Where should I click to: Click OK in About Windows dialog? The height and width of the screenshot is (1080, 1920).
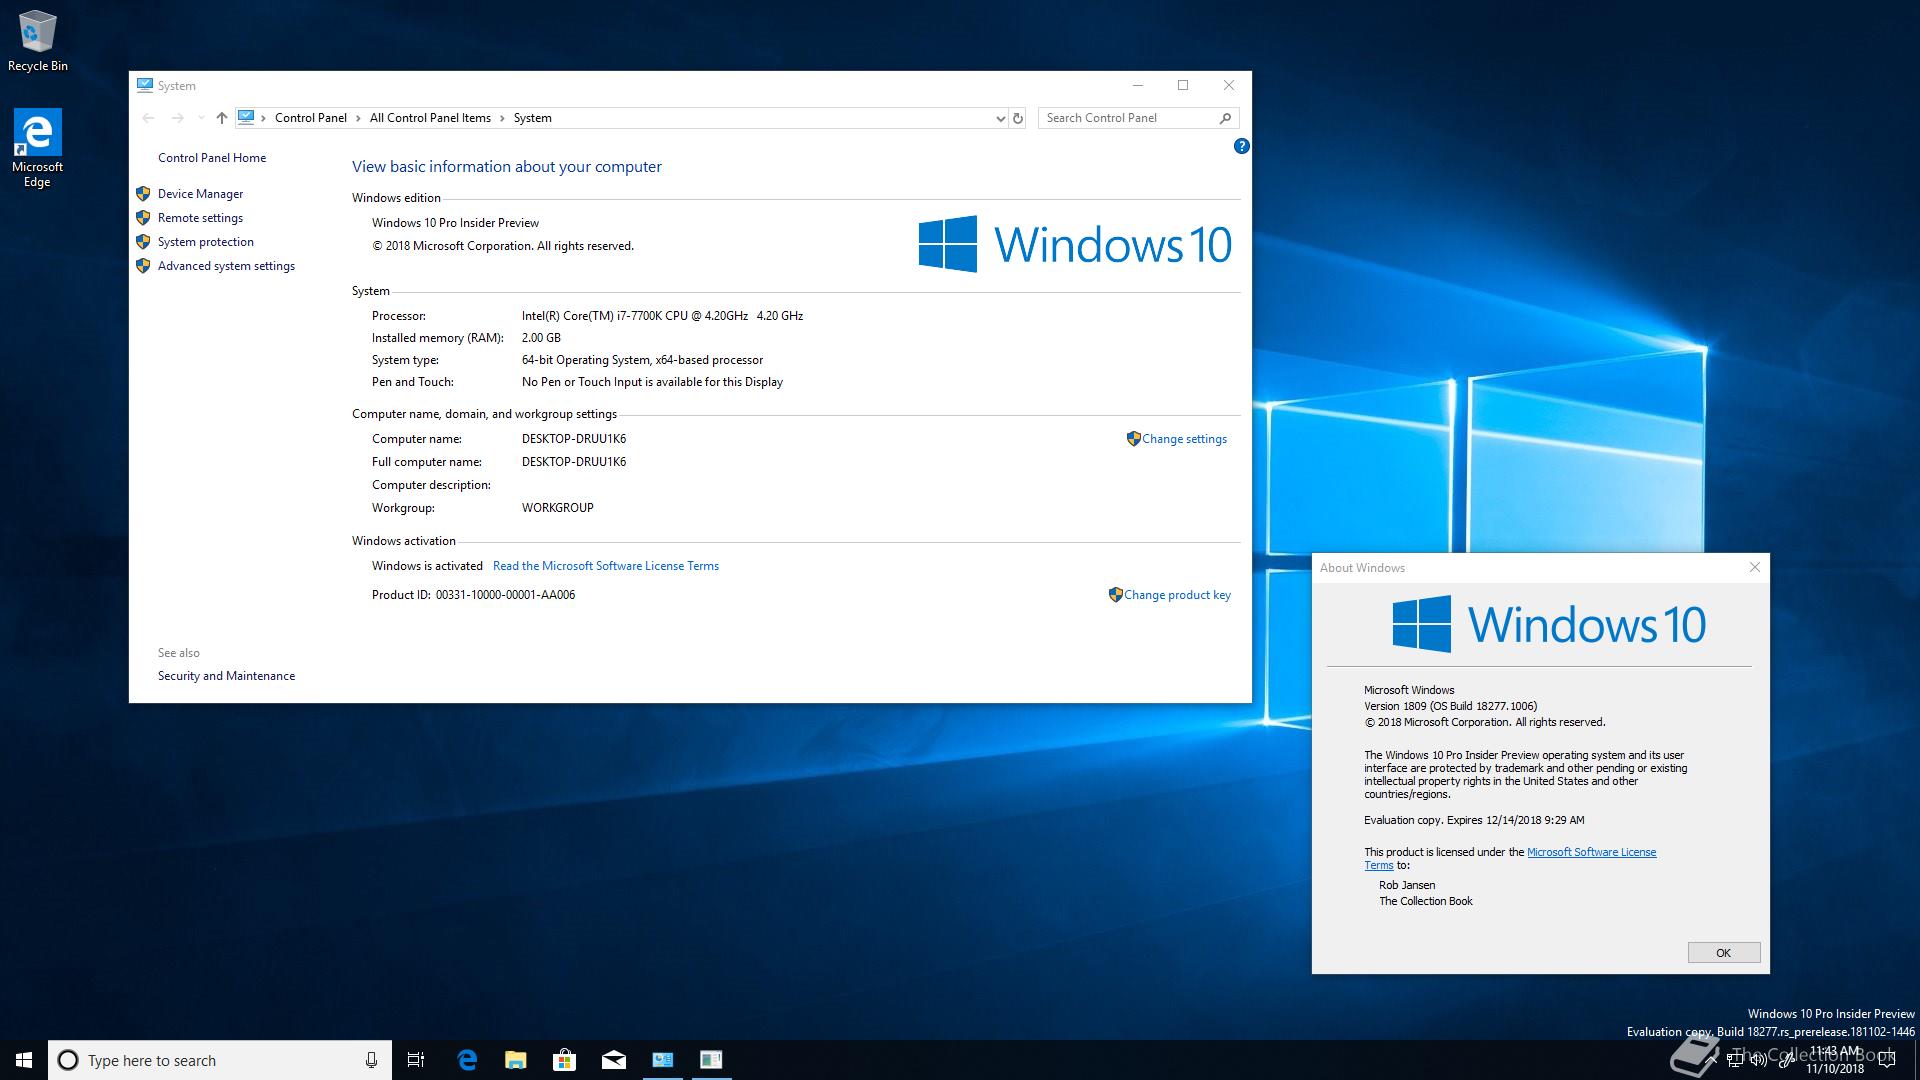coord(1723,953)
